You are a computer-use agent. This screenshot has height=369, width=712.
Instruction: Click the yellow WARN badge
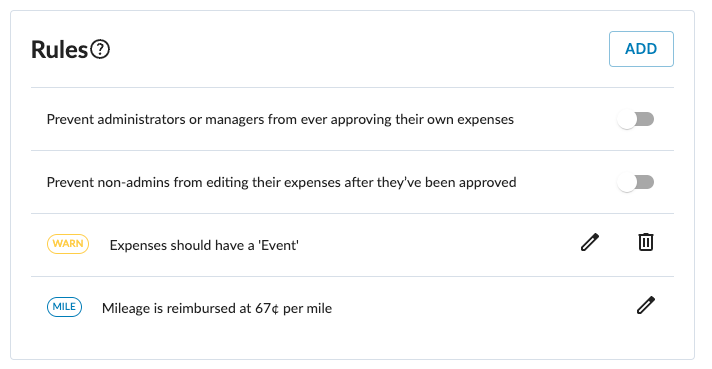tap(68, 244)
